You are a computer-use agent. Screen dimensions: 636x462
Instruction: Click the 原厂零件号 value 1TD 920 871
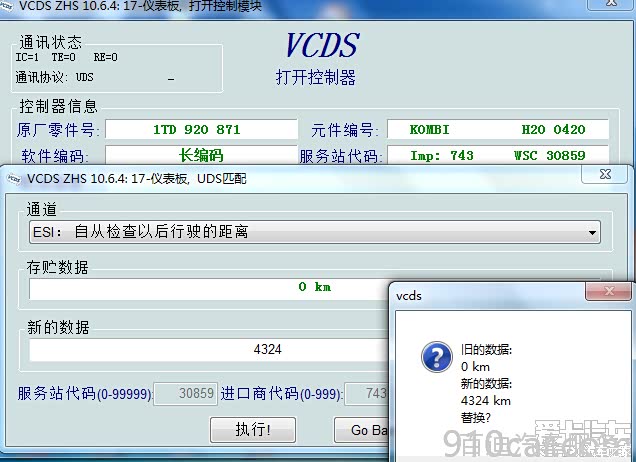tap(201, 129)
